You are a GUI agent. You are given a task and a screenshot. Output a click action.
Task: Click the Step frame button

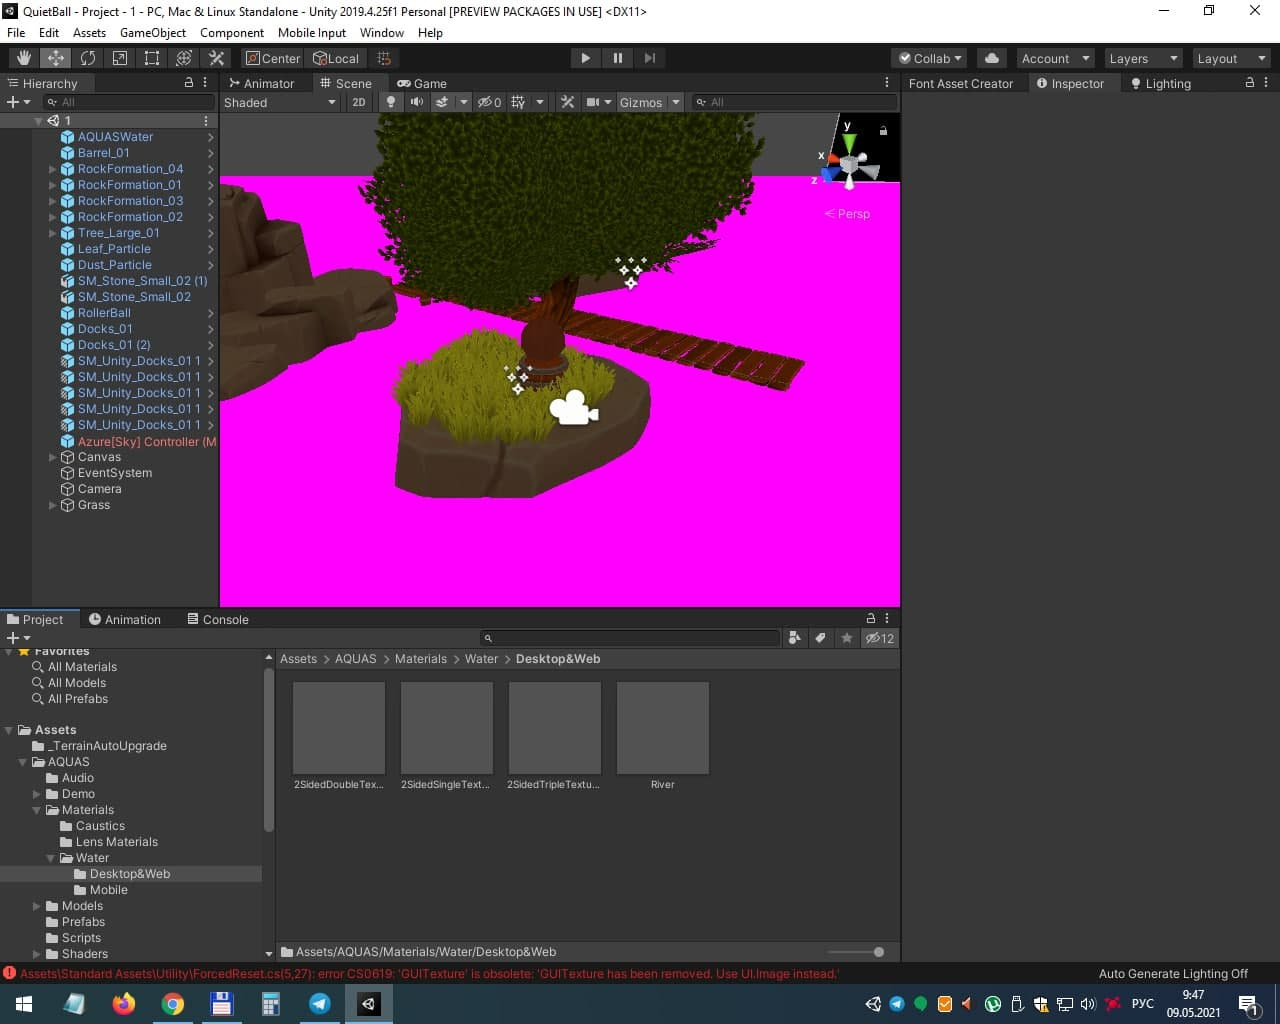tap(650, 58)
